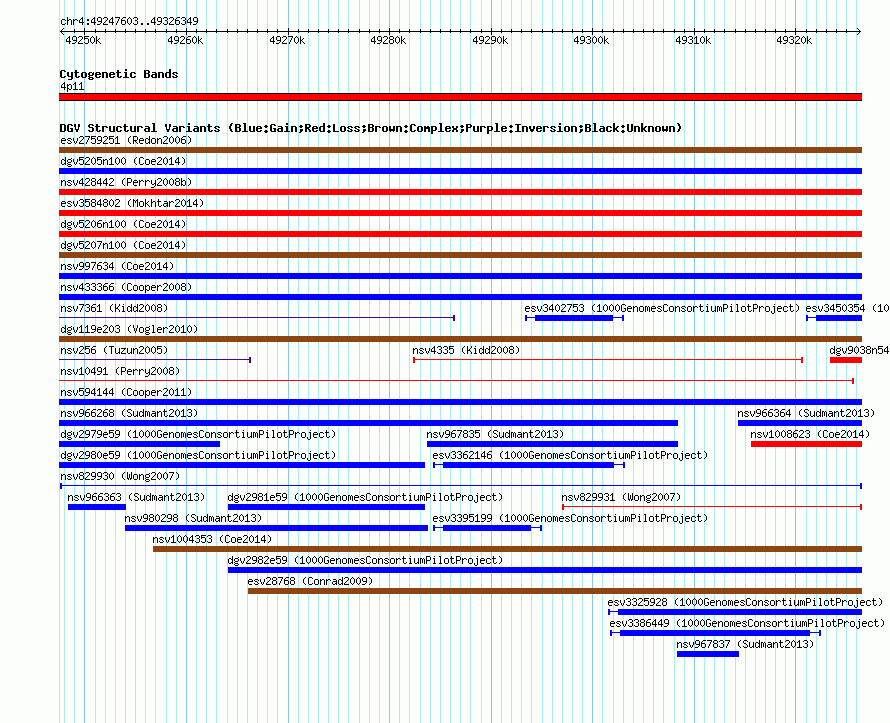This screenshot has height=723, width=890.
Task: Click the 49300k ruler label
Action: click(591, 40)
